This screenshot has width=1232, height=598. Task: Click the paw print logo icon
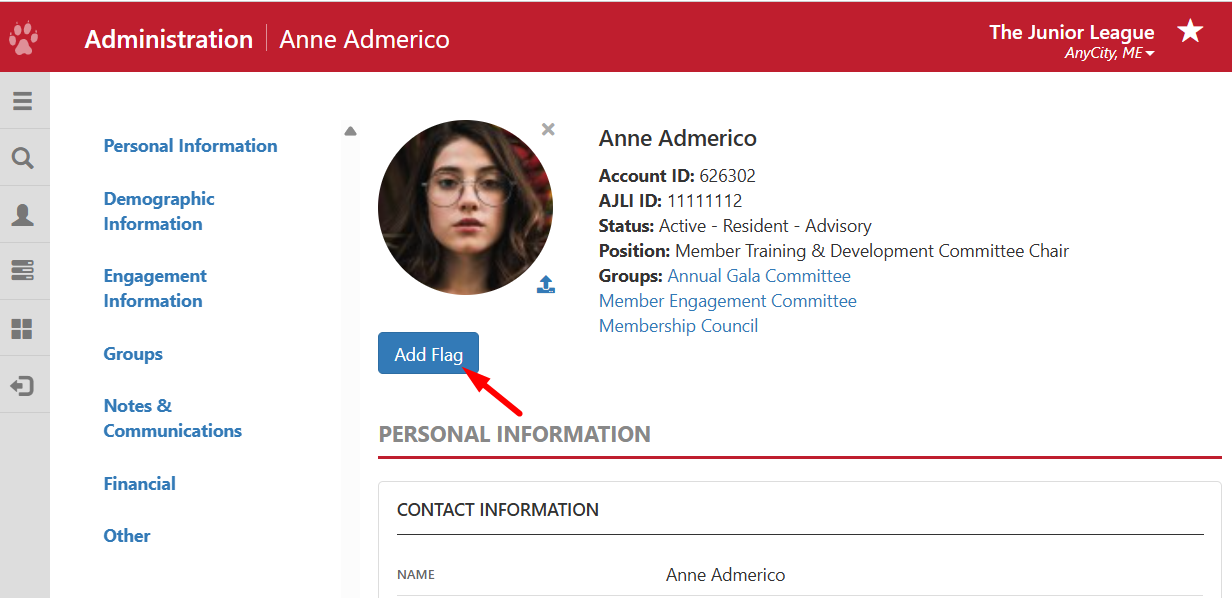coord(23,39)
